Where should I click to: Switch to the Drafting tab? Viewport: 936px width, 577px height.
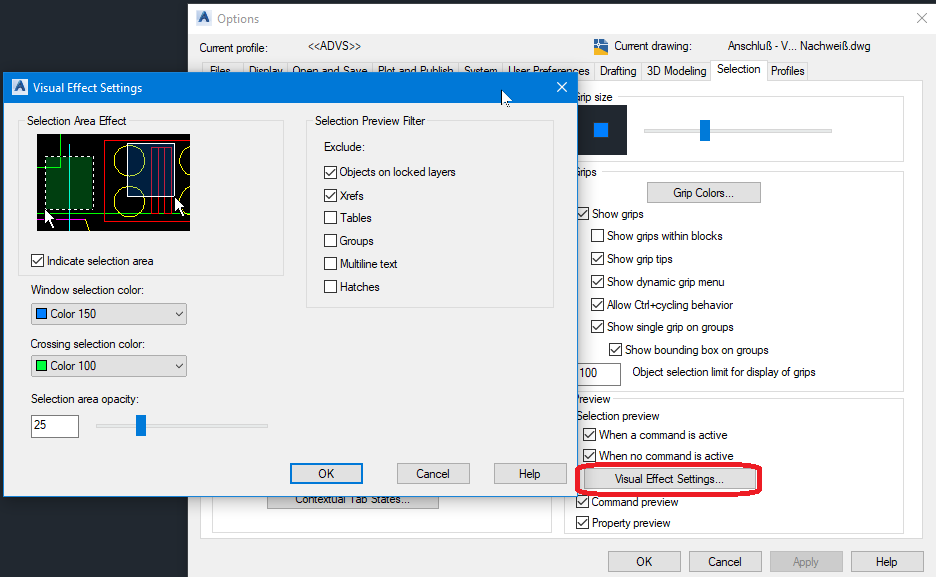618,71
